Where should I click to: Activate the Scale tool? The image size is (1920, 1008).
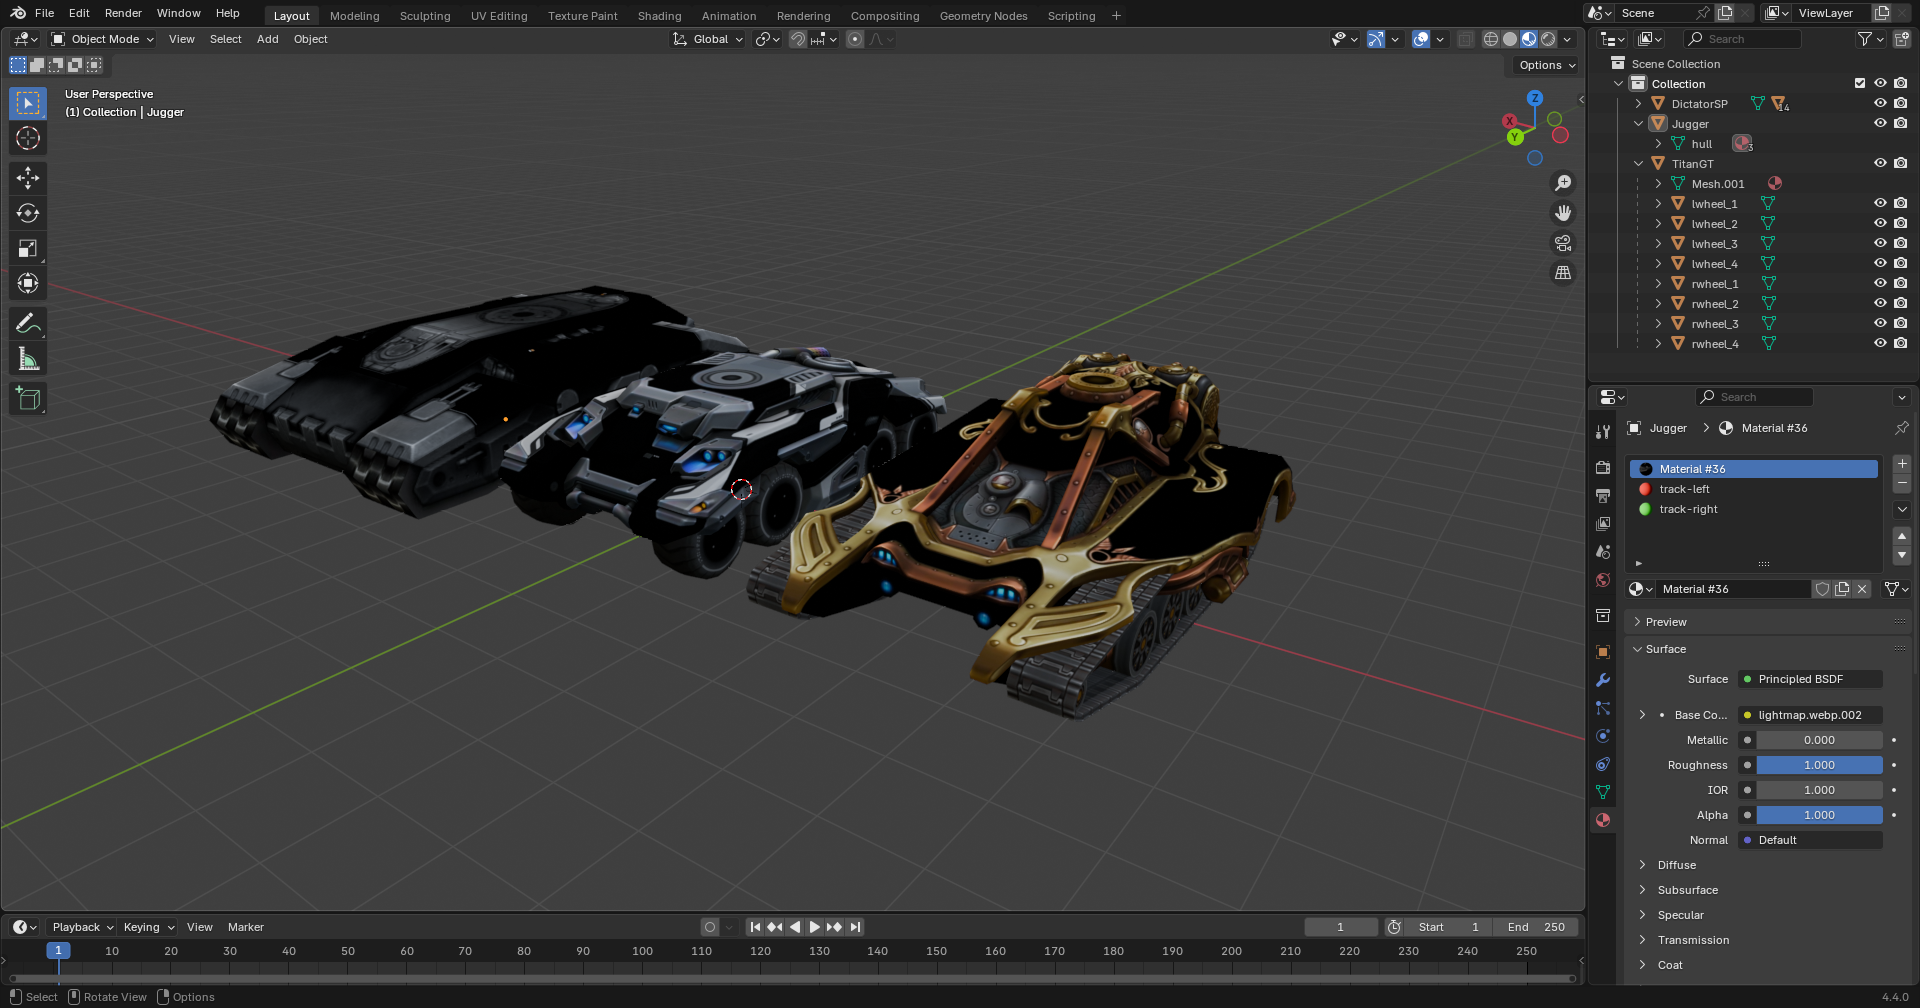(x=28, y=248)
